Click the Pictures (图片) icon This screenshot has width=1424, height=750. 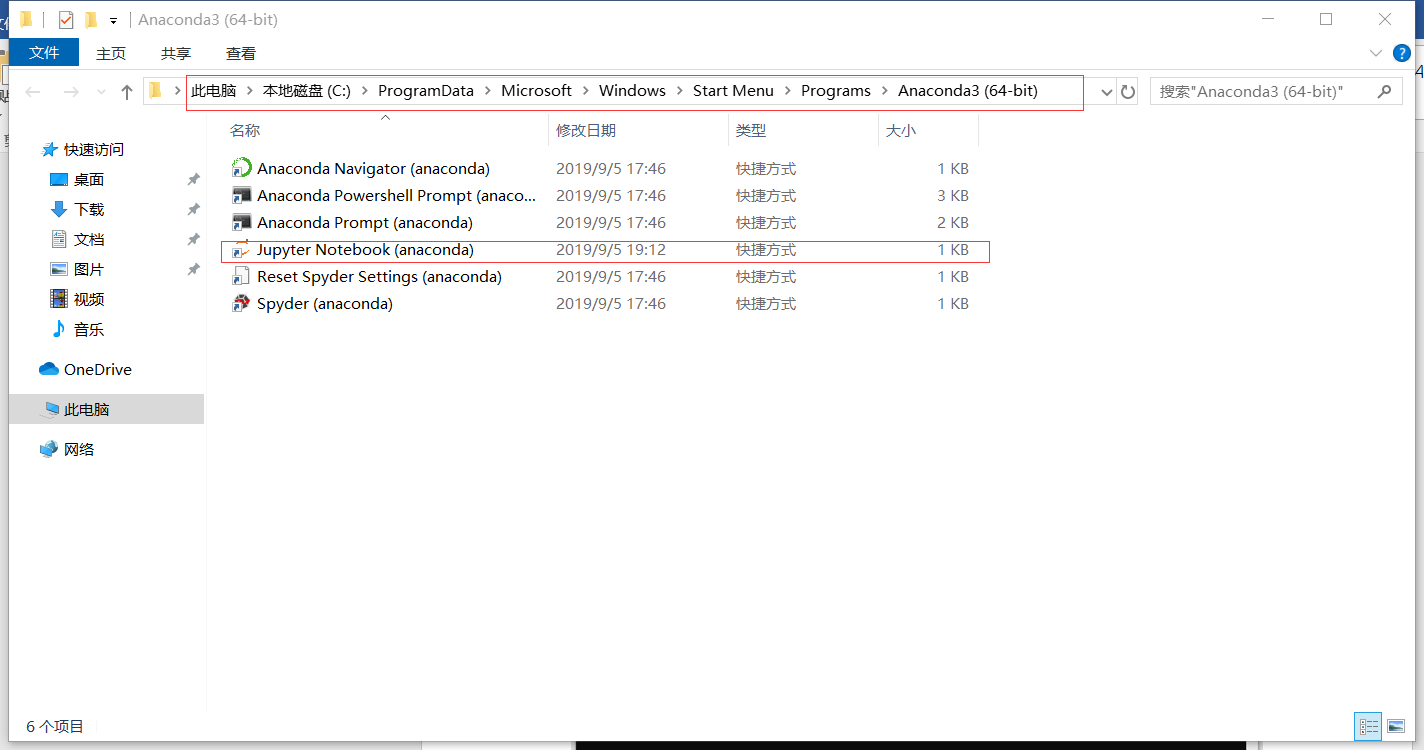pos(59,269)
